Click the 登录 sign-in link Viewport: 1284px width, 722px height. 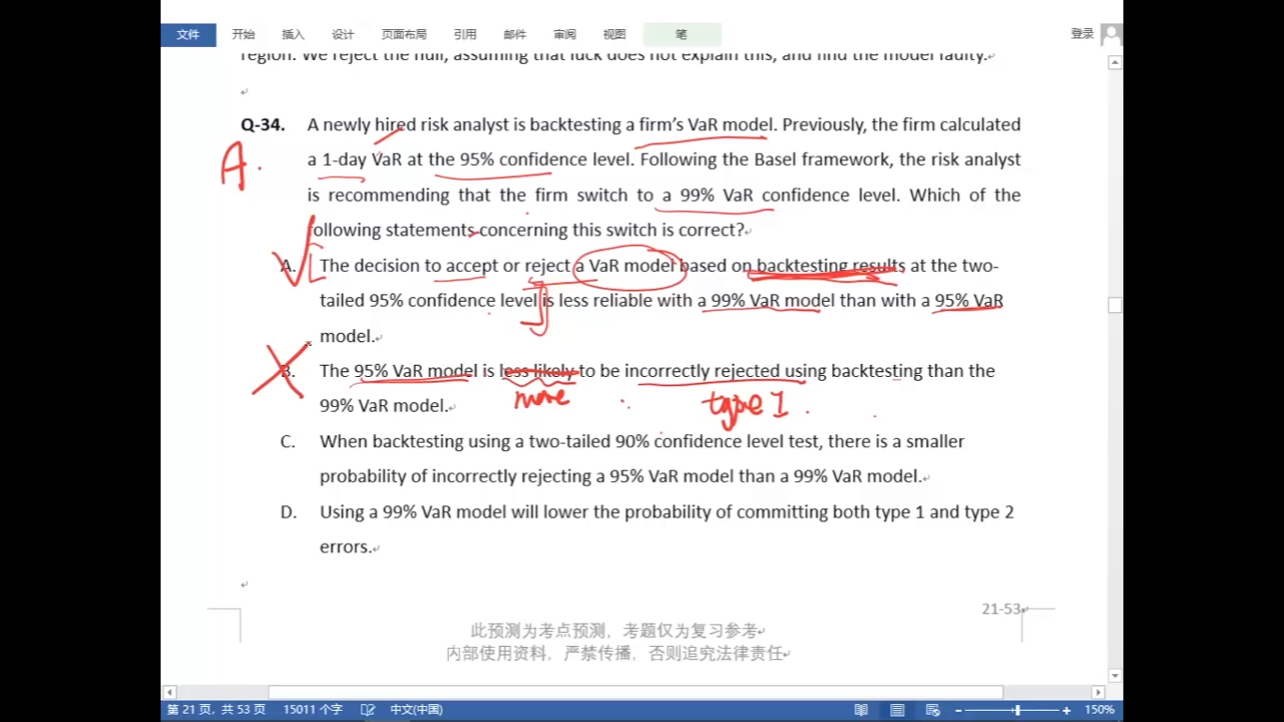coord(1082,34)
